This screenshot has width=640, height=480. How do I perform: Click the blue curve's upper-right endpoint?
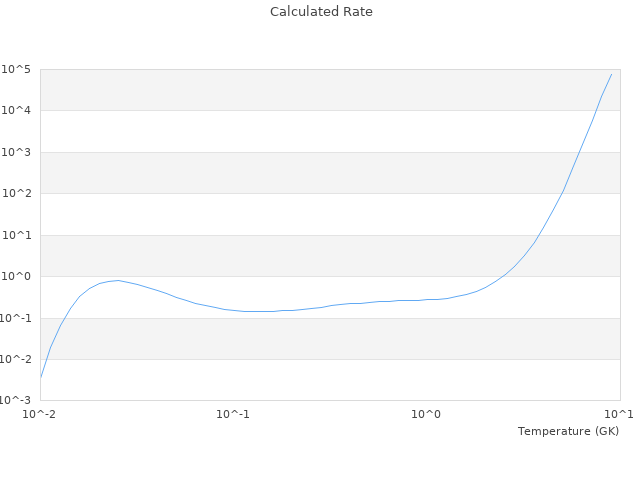coord(611,74)
